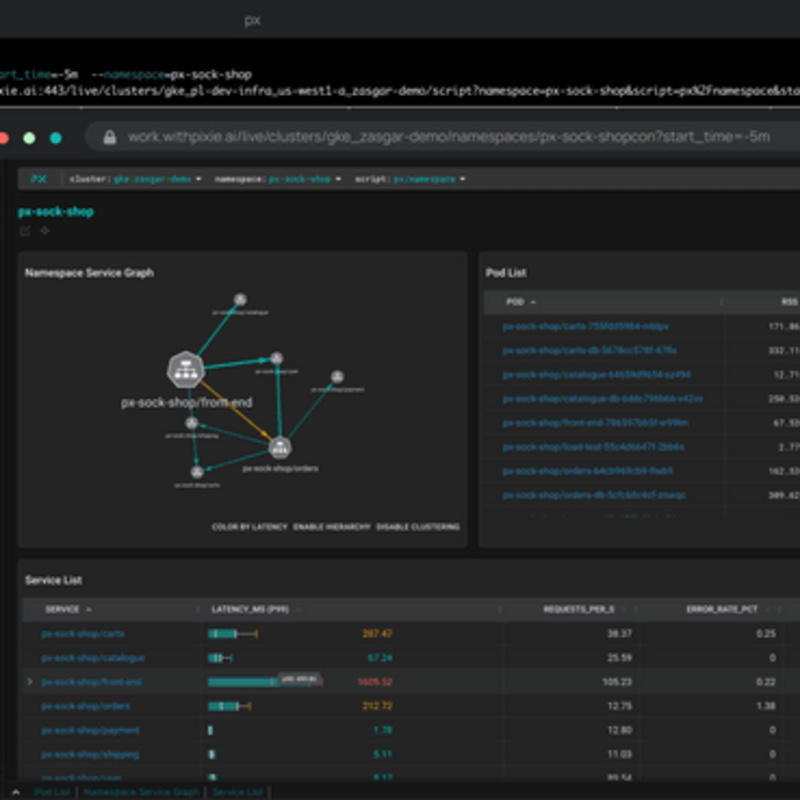
Task: Toggle ENABLE HIERARCHY on the graph
Action: [332, 527]
